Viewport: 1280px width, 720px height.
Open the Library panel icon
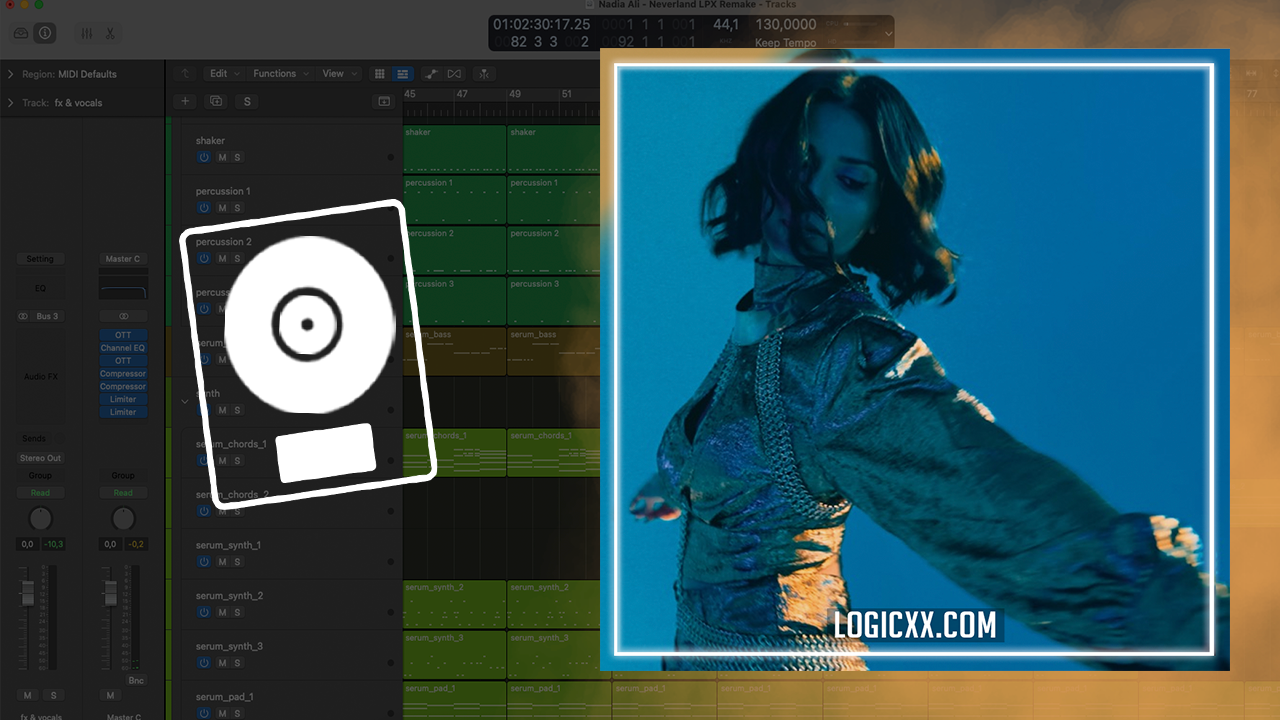(21, 33)
